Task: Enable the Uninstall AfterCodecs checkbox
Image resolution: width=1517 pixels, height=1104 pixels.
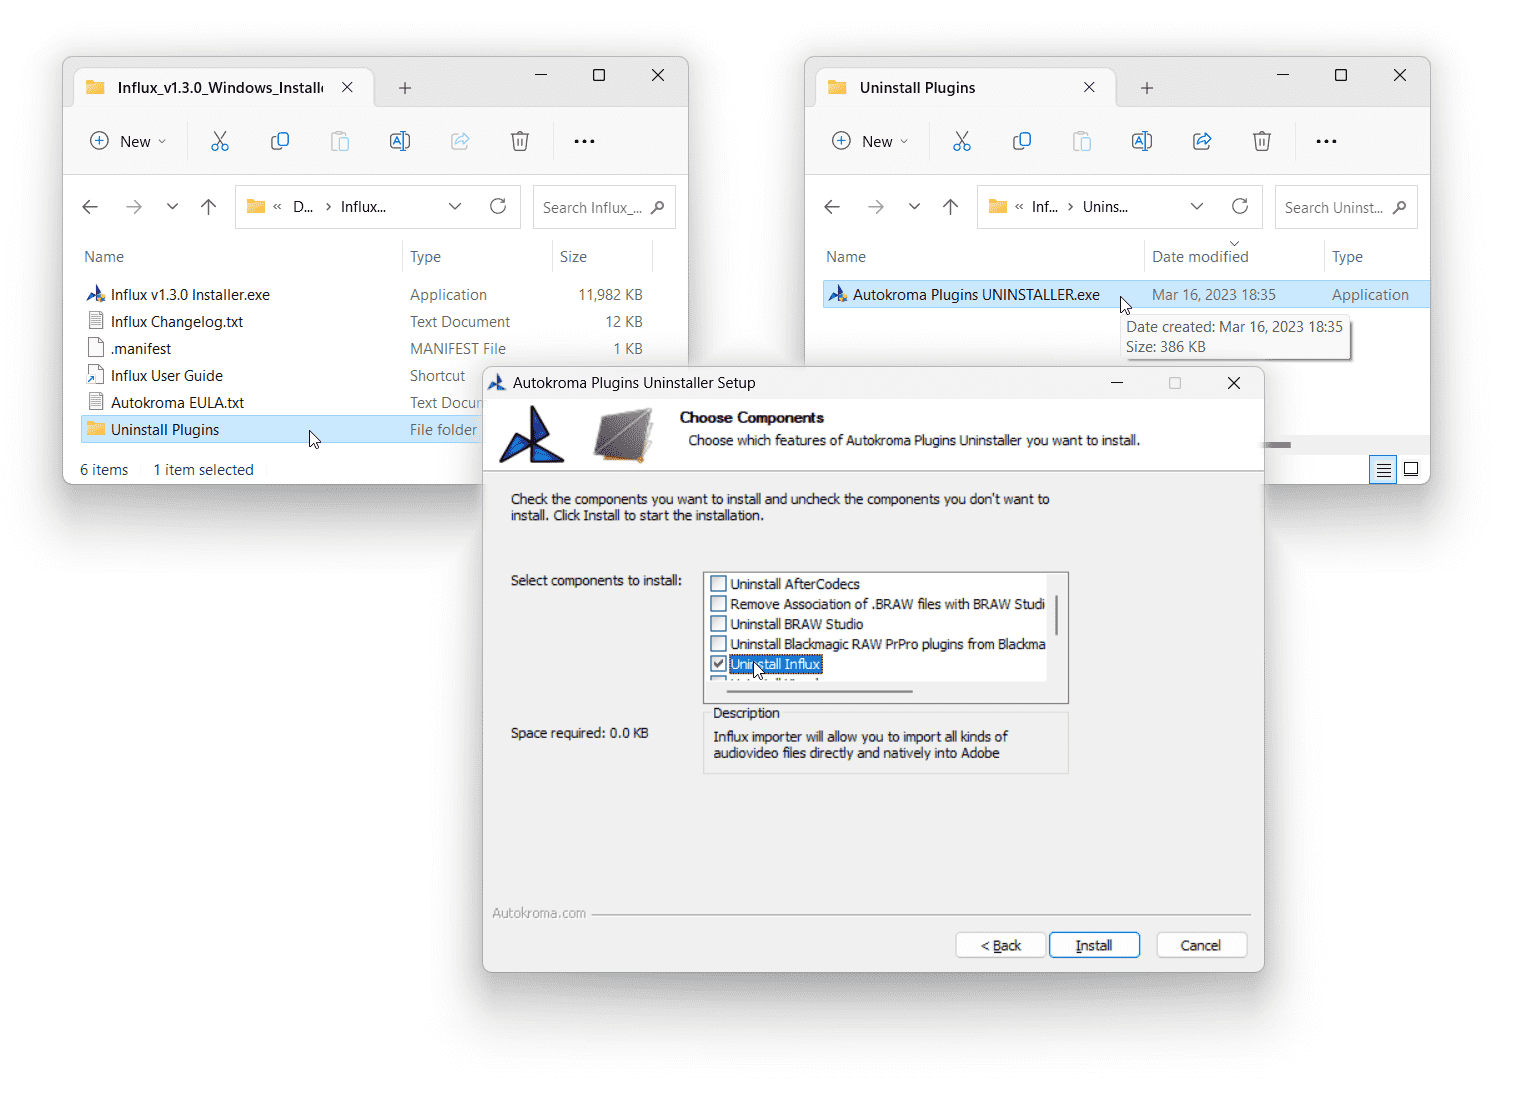Action: (718, 584)
